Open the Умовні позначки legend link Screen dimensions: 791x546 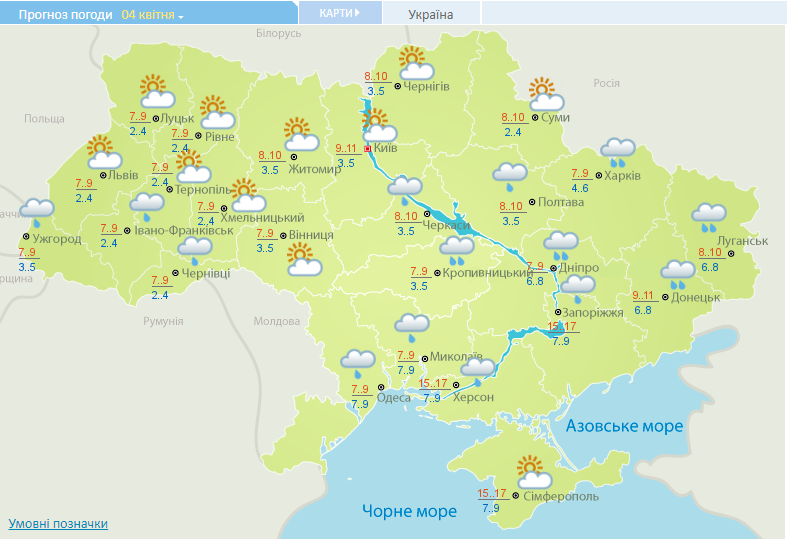click(x=58, y=523)
